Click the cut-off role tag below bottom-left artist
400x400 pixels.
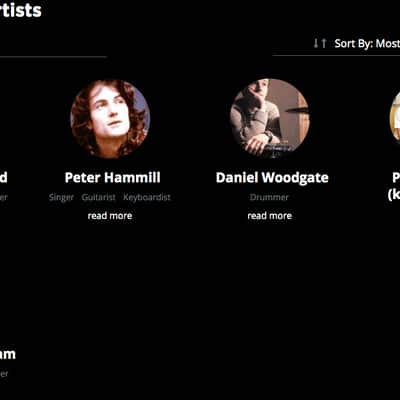tap(4, 374)
